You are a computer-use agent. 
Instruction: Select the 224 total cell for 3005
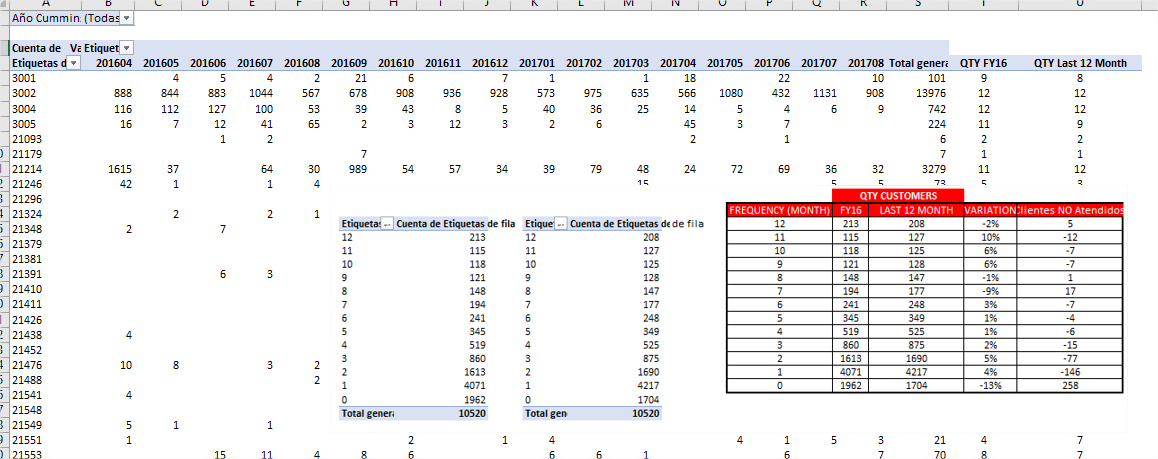coord(937,124)
